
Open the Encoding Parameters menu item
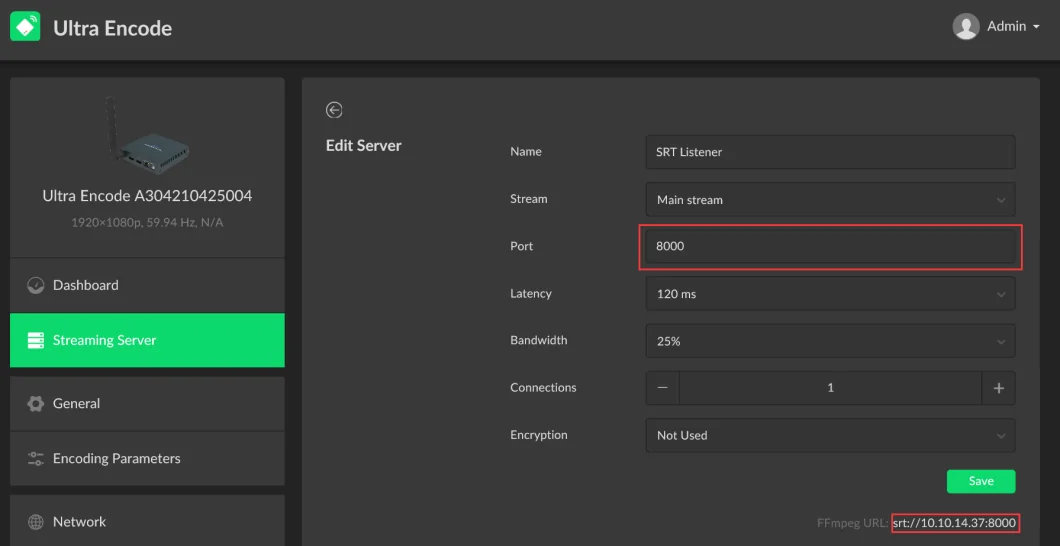click(x=147, y=459)
